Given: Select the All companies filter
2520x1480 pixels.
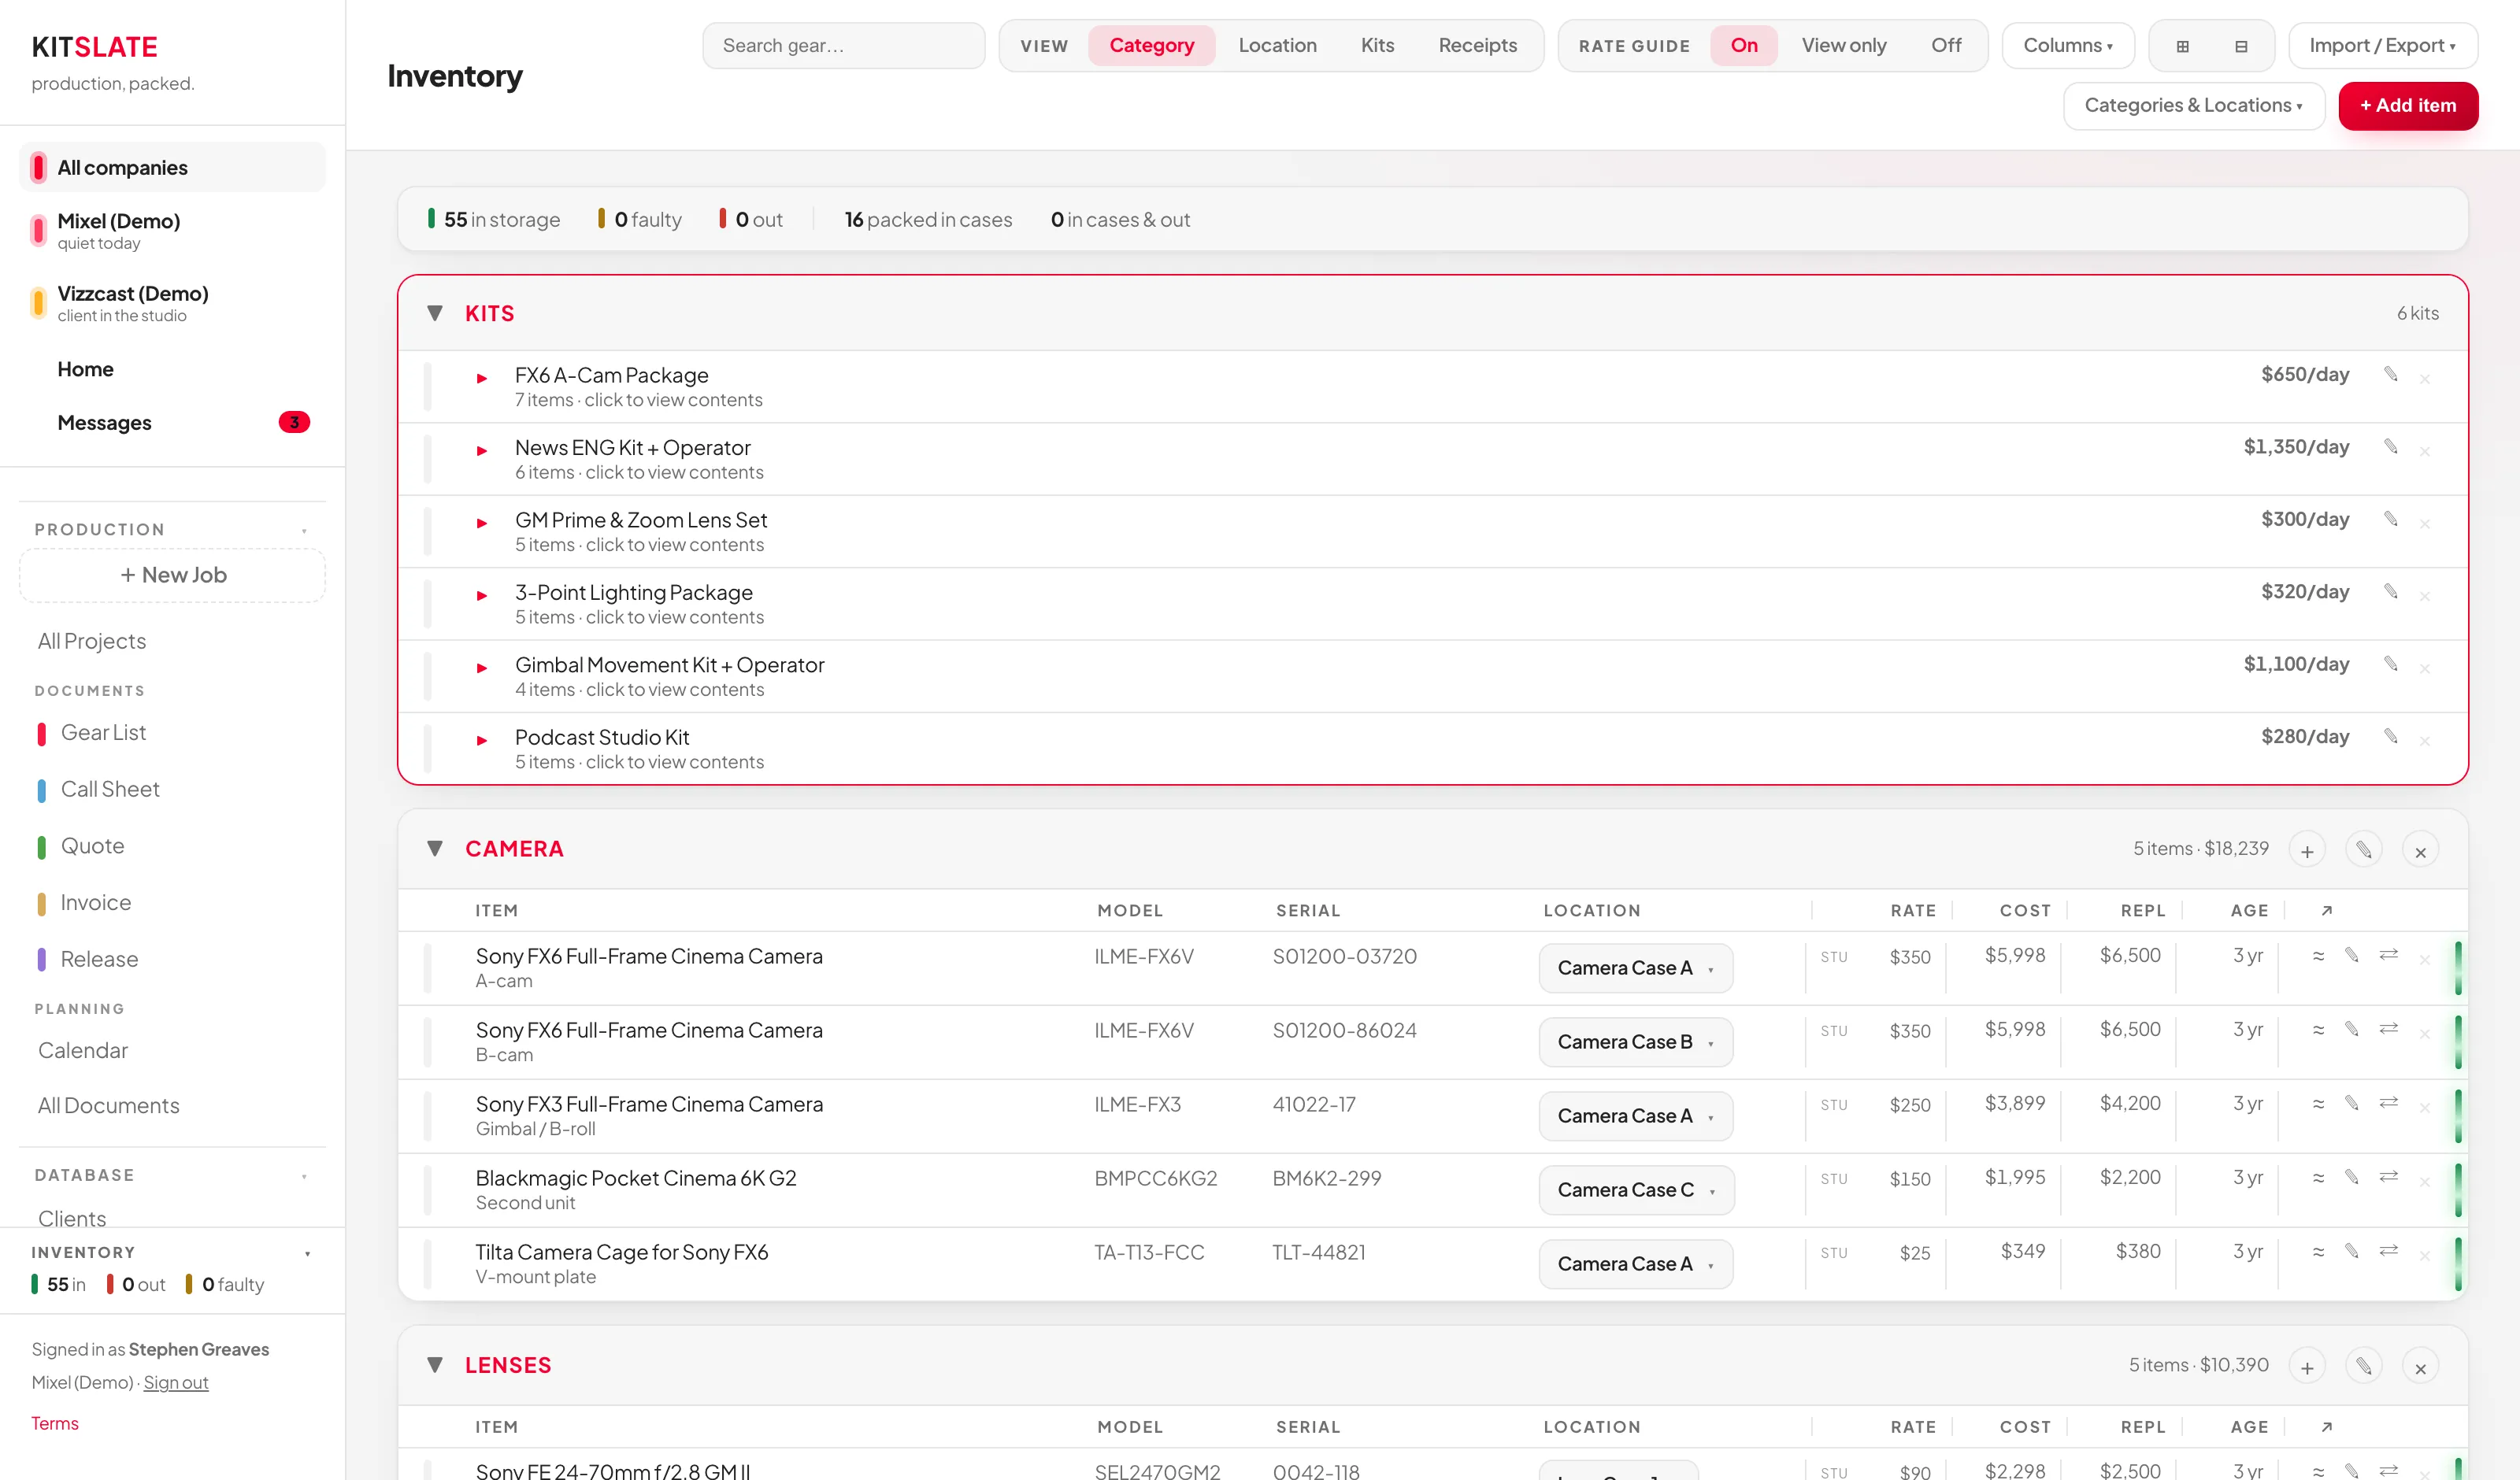Looking at the screenshot, I should 173,167.
